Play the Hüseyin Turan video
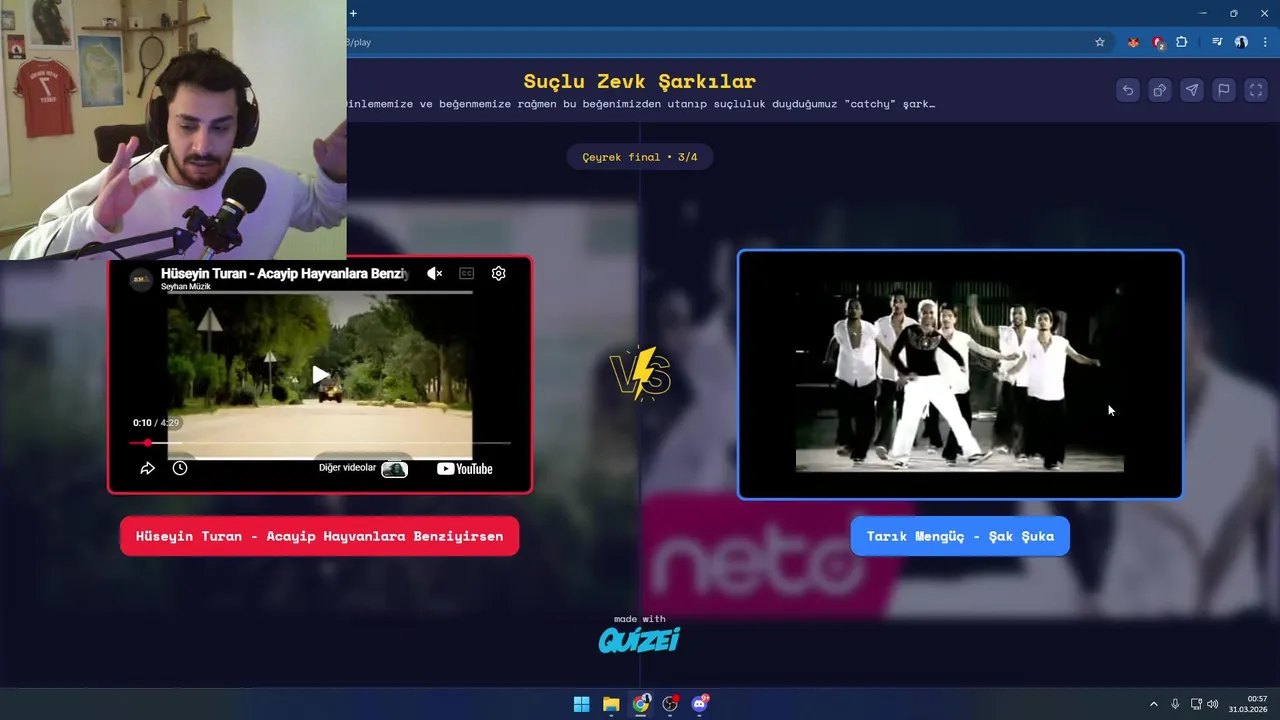The image size is (1280, 720). pyautogui.click(x=320, y=375)
